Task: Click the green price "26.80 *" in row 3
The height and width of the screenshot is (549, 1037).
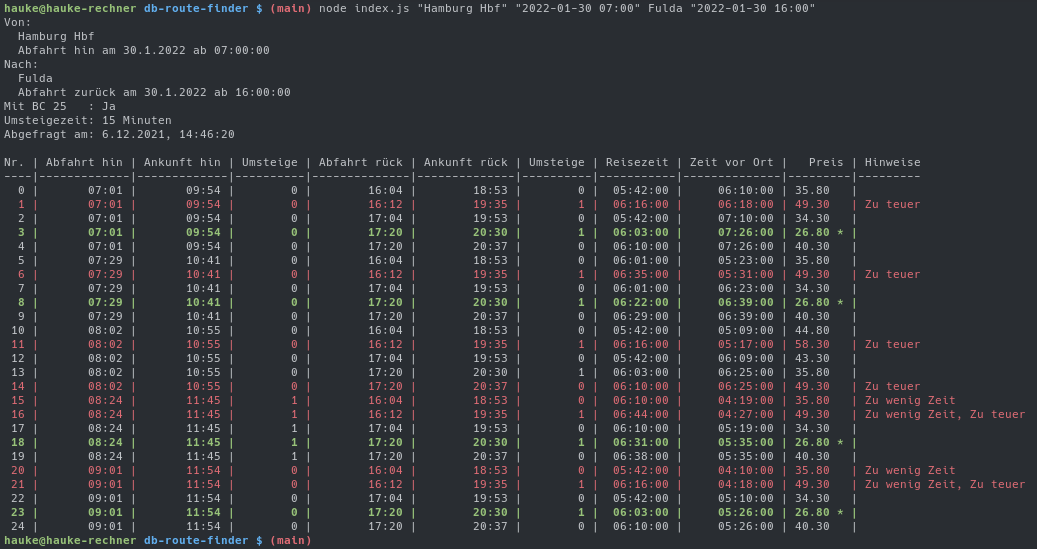Action: coord(819,232)
